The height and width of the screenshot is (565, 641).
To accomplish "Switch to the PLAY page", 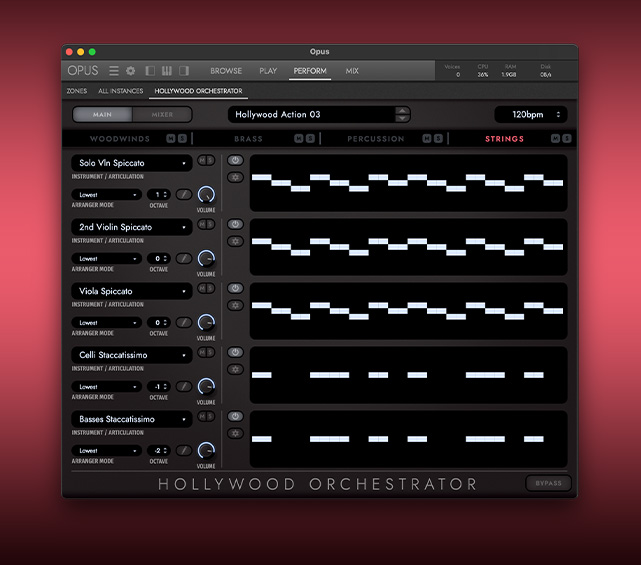I will 268,71.
